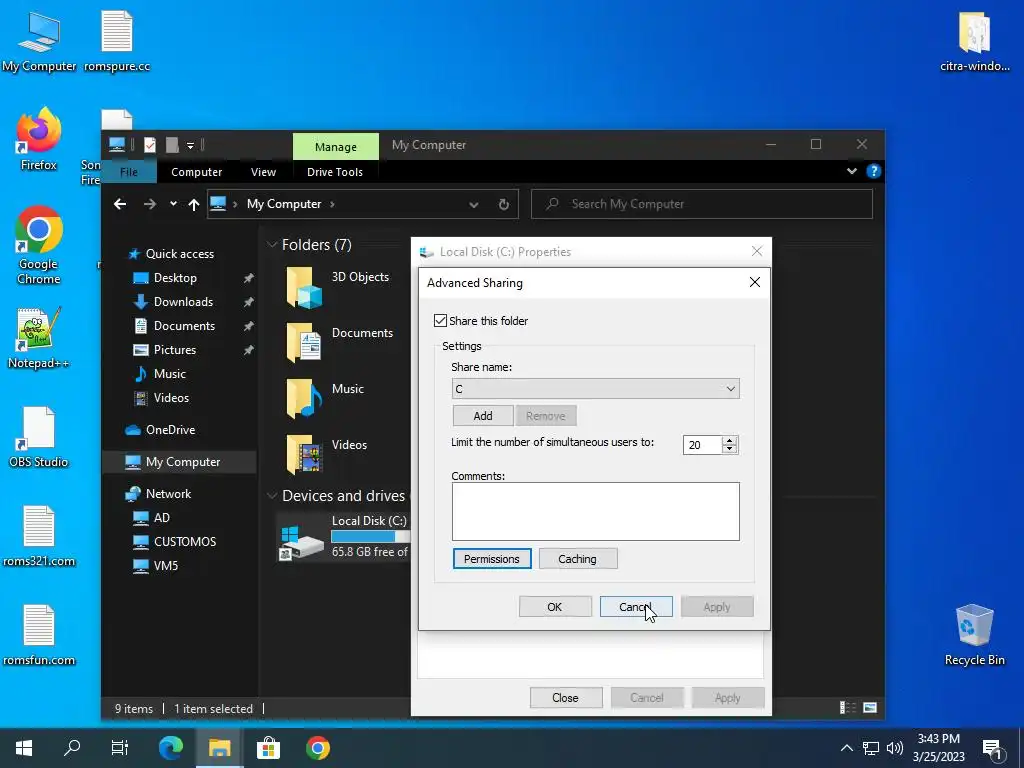This screenshot has height=768, width=1024.
Task: Select Downloads in navigation pane
Action: pyautogui.click(x=183, y=302)
